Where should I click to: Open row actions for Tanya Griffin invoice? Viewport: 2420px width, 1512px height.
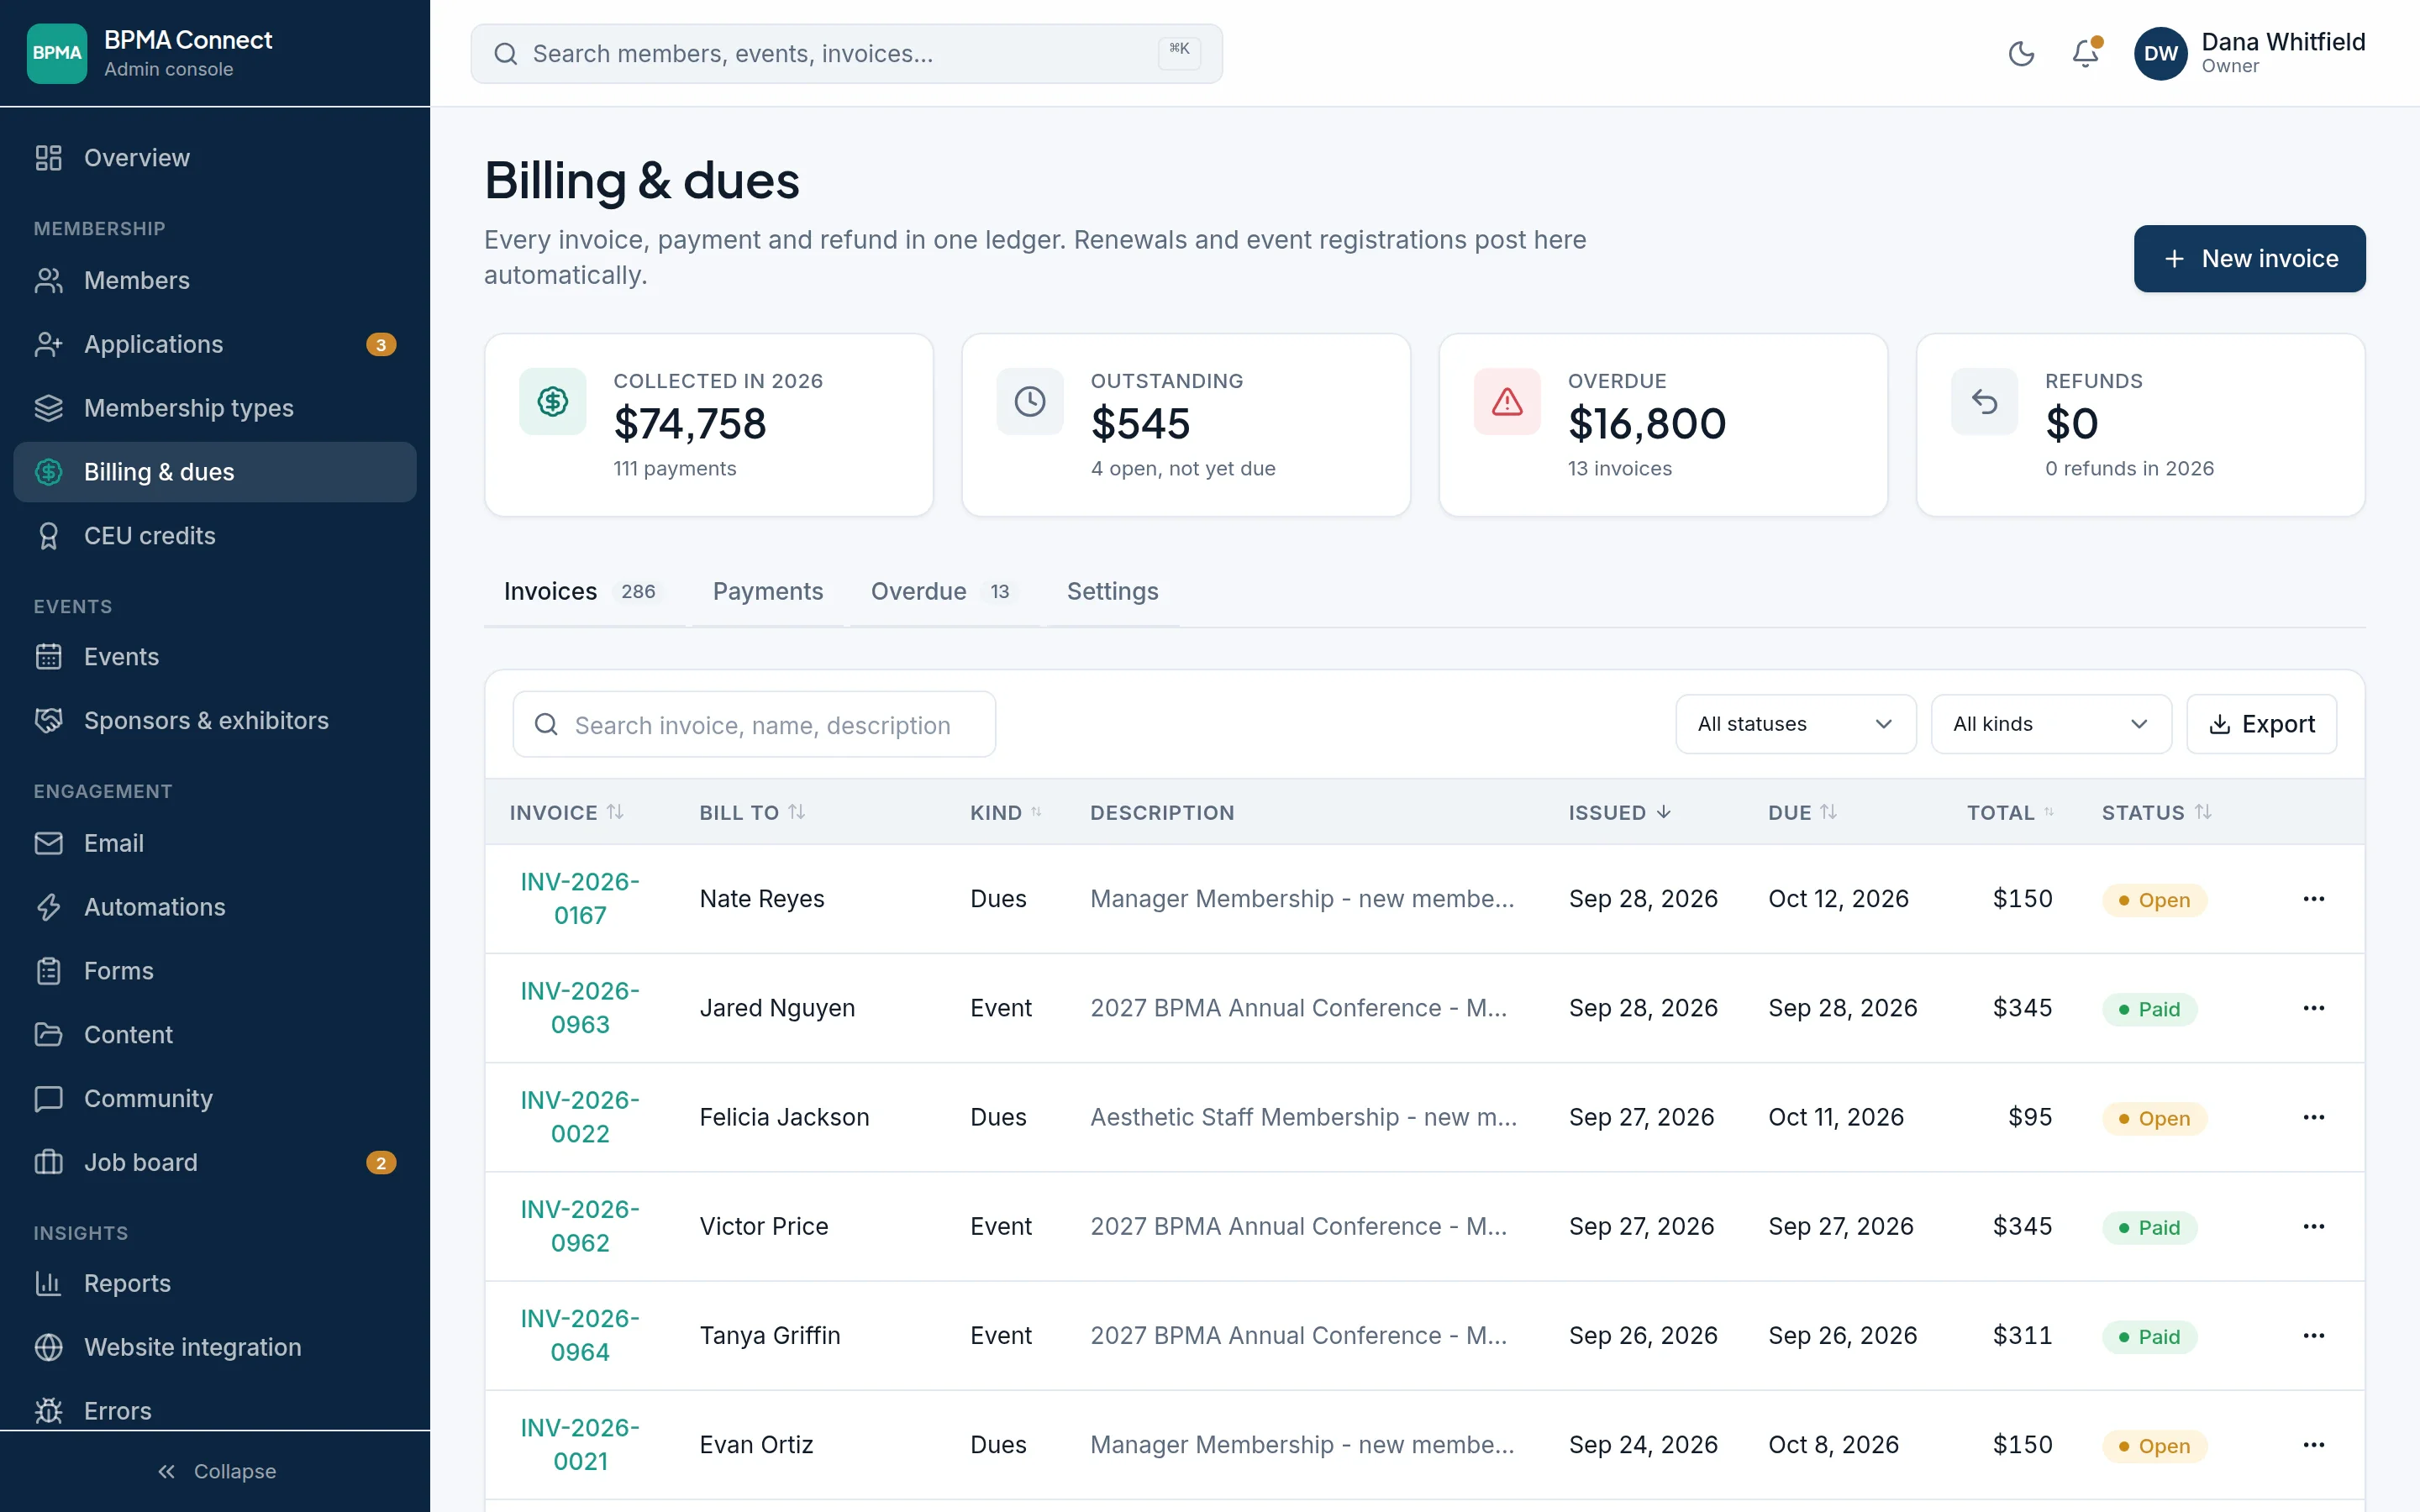click(x=2313, y=1336)
